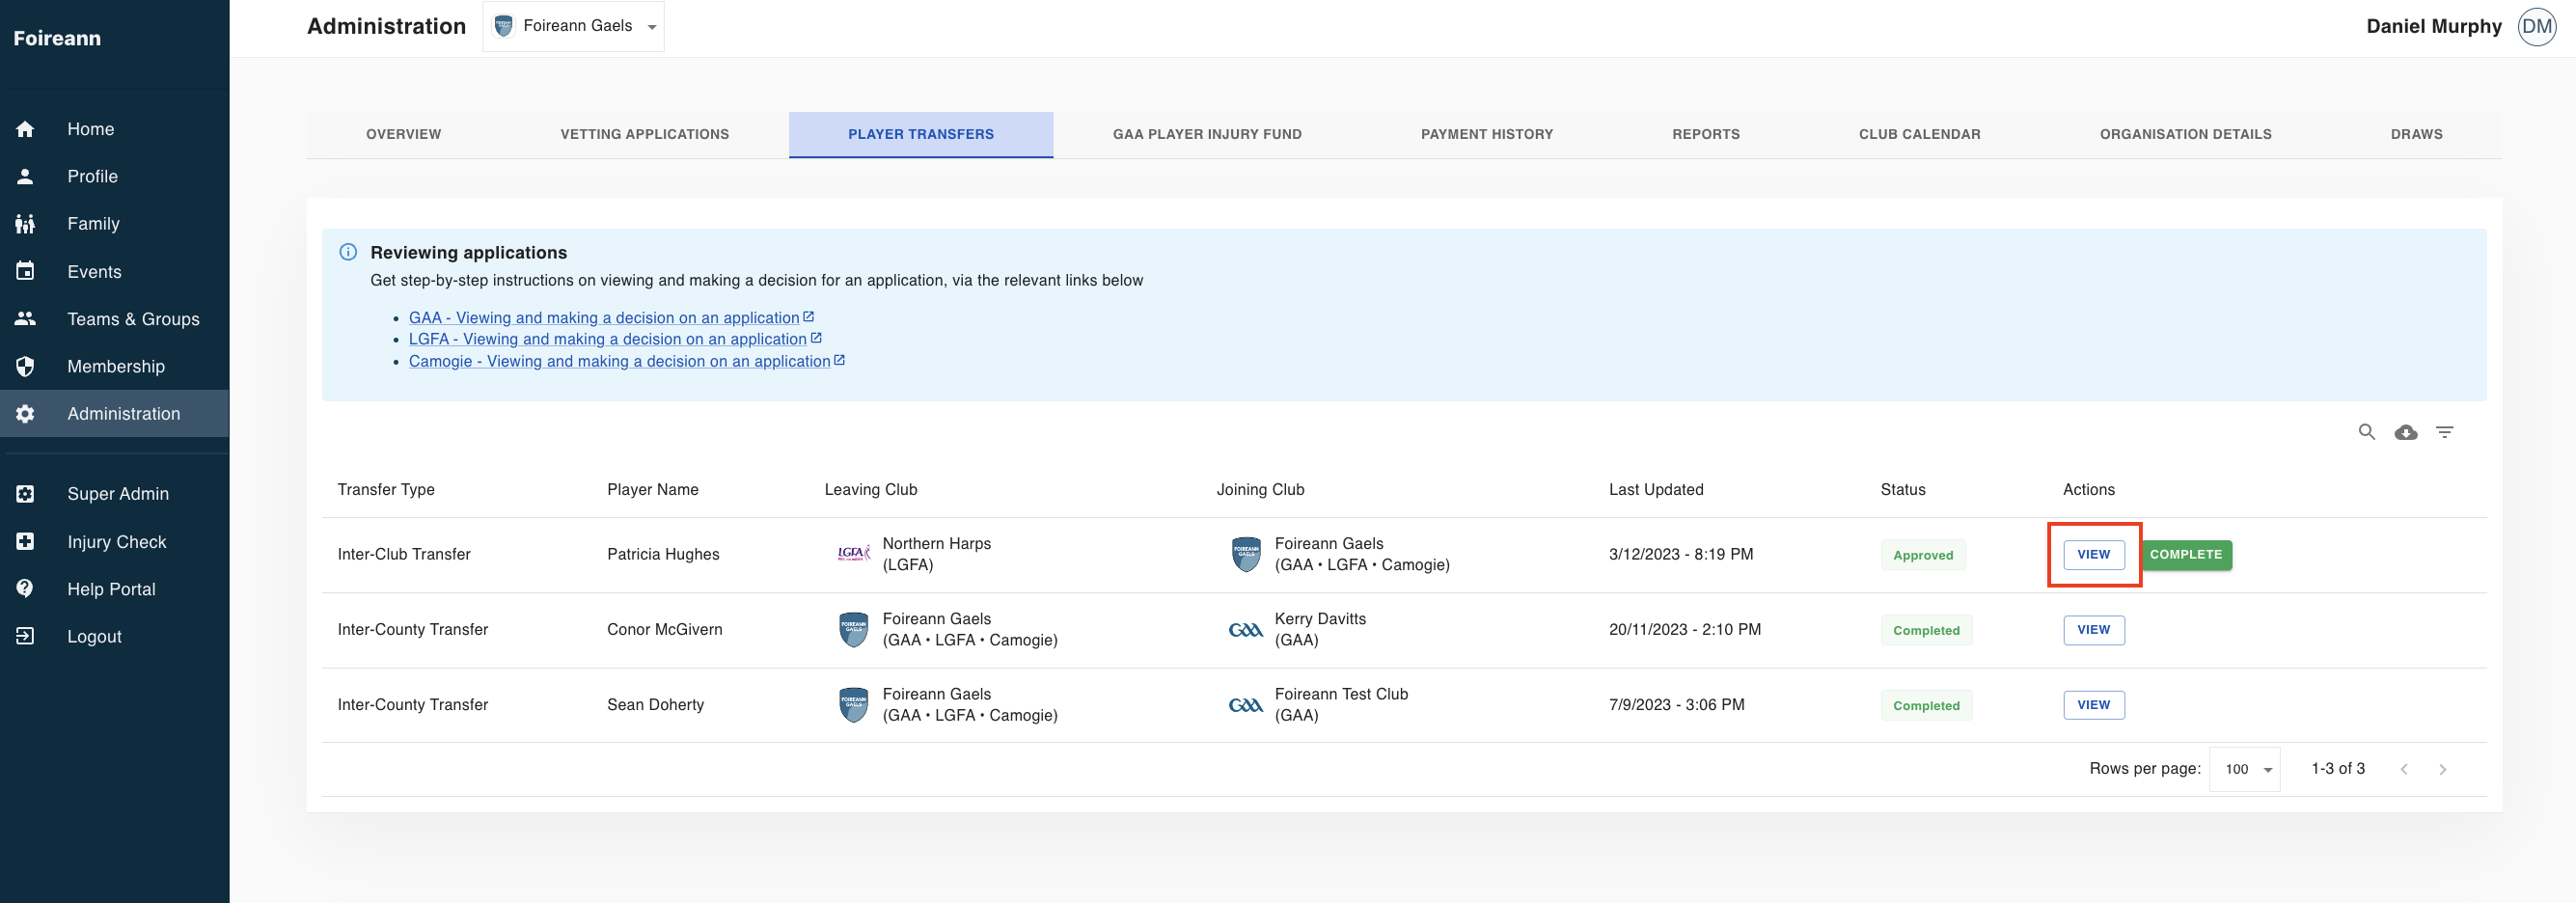This screenshot has width=2576, height=903.
Task: Click the Family people icon
Action: click(25, 224)
